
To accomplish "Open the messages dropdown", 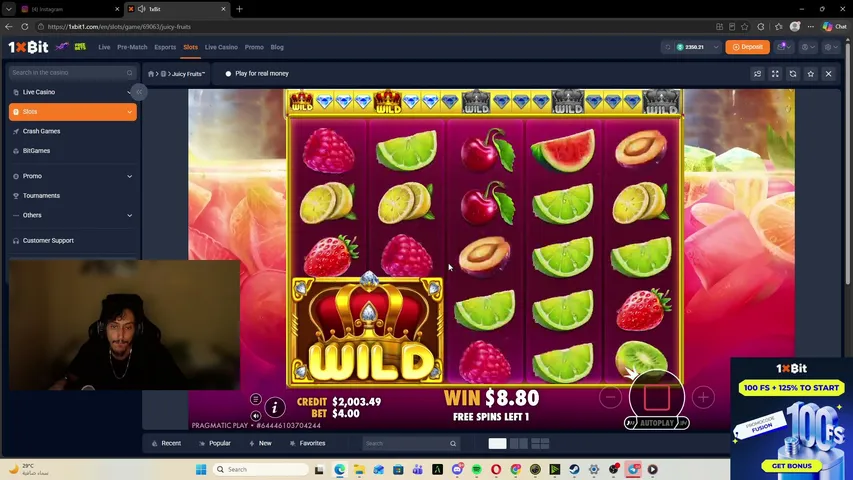I will pyautogui.click(x=784, y=47).
